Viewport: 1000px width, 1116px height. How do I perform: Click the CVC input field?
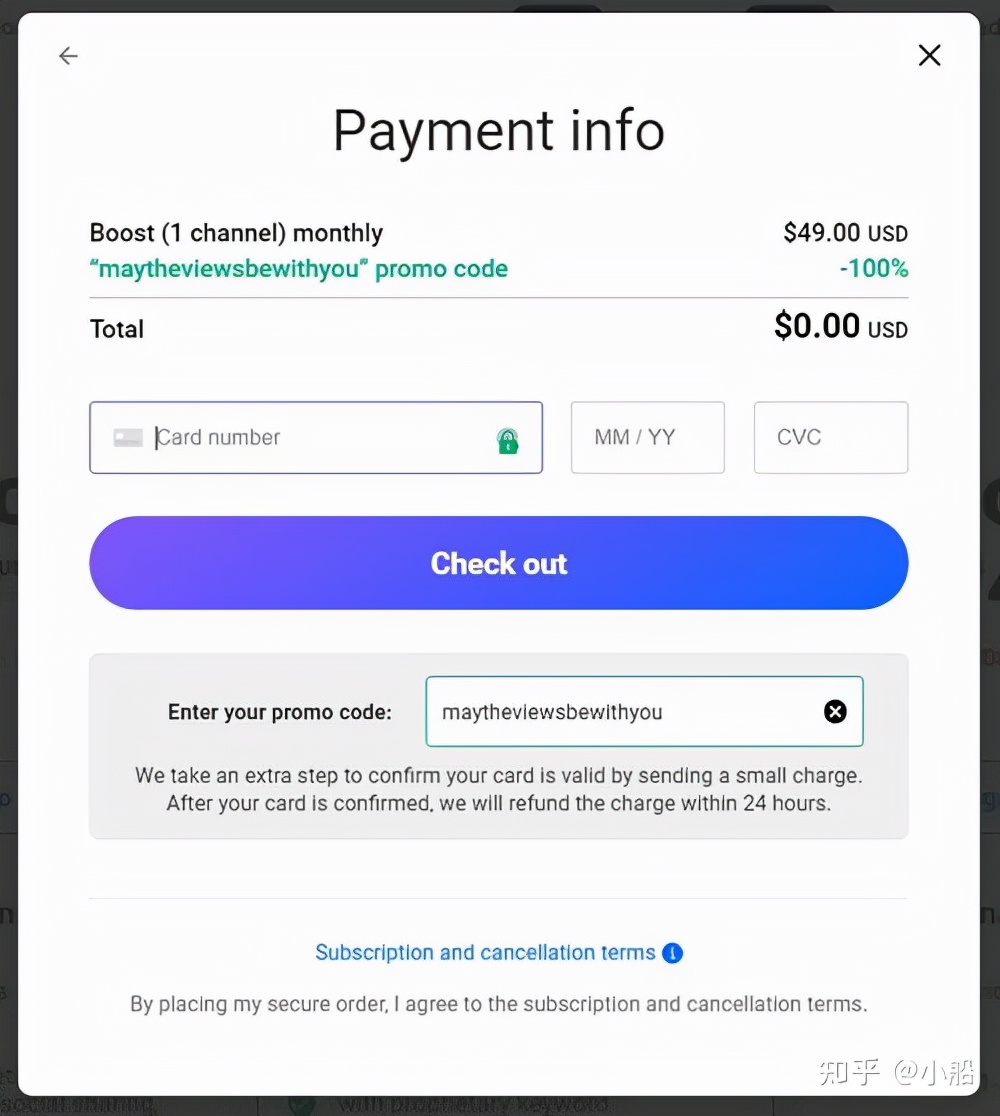pos(830,438)
